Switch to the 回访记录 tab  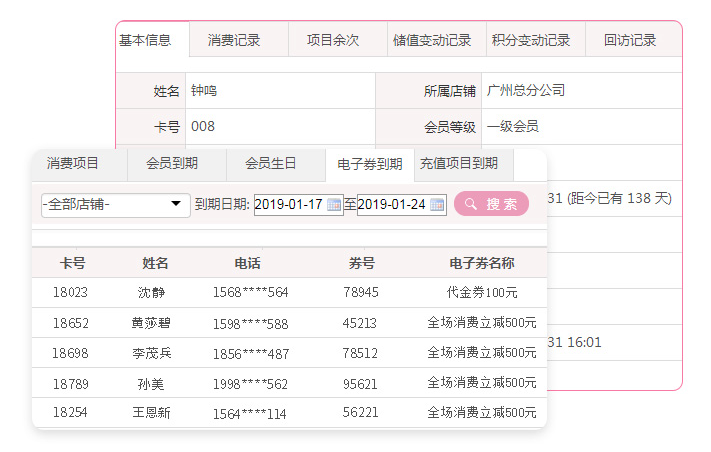[630, 41]
